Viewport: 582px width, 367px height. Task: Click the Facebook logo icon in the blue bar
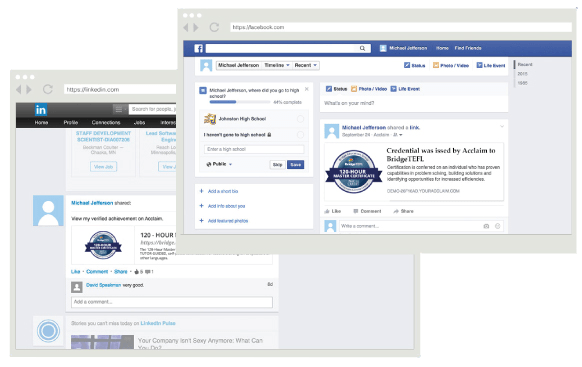coord(199,48)
